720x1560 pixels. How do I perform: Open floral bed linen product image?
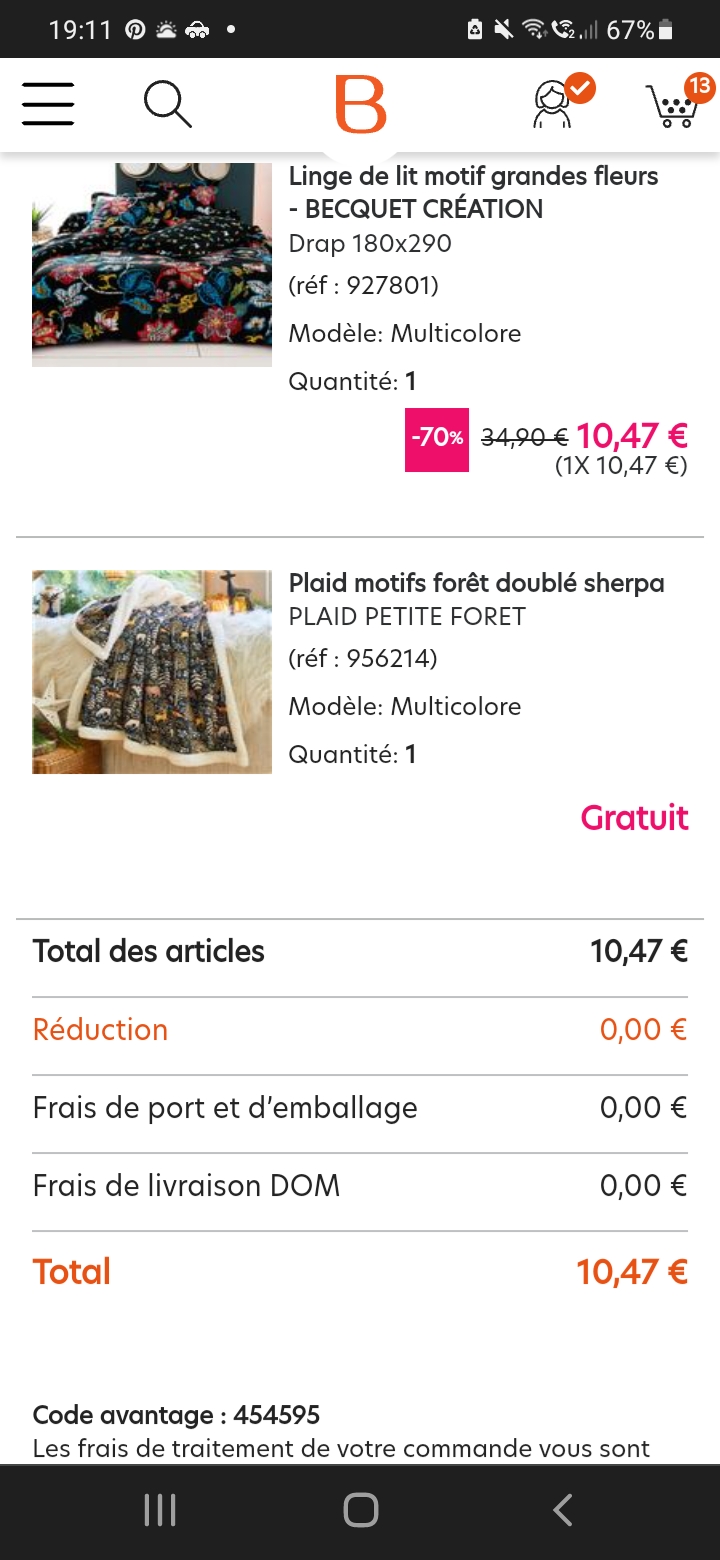pos(152,265)
